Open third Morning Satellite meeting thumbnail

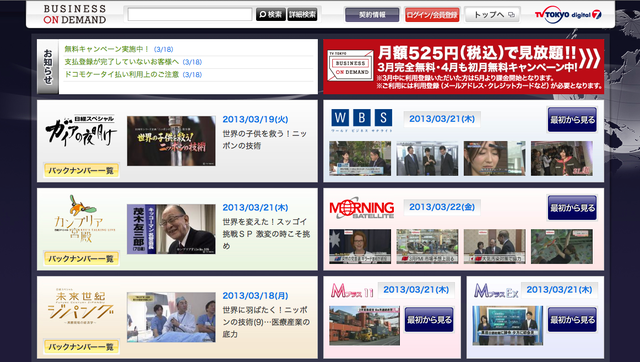coord(494,246)
